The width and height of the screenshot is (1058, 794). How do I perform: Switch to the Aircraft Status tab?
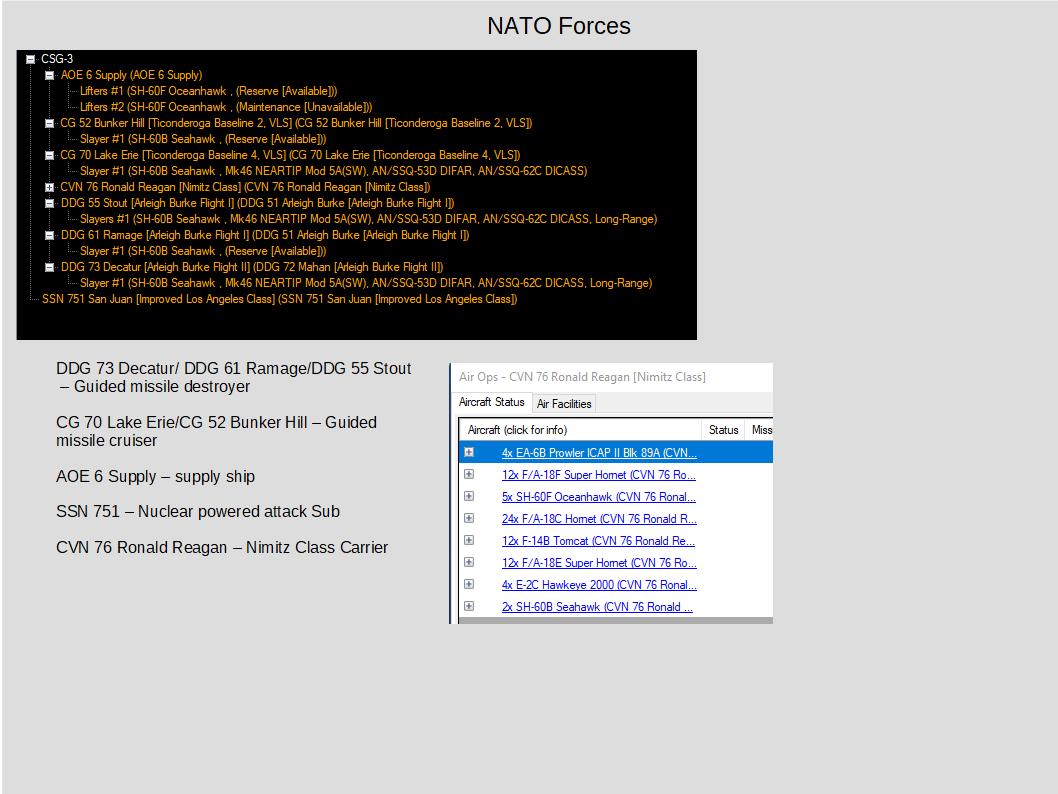coord(491,402)
